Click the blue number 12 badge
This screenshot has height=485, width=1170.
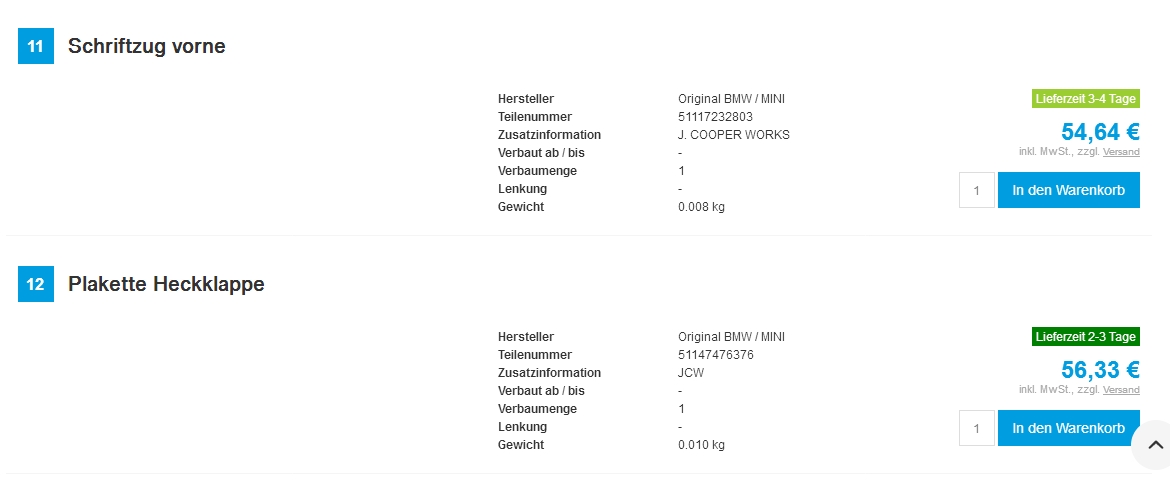click(35, 284)
